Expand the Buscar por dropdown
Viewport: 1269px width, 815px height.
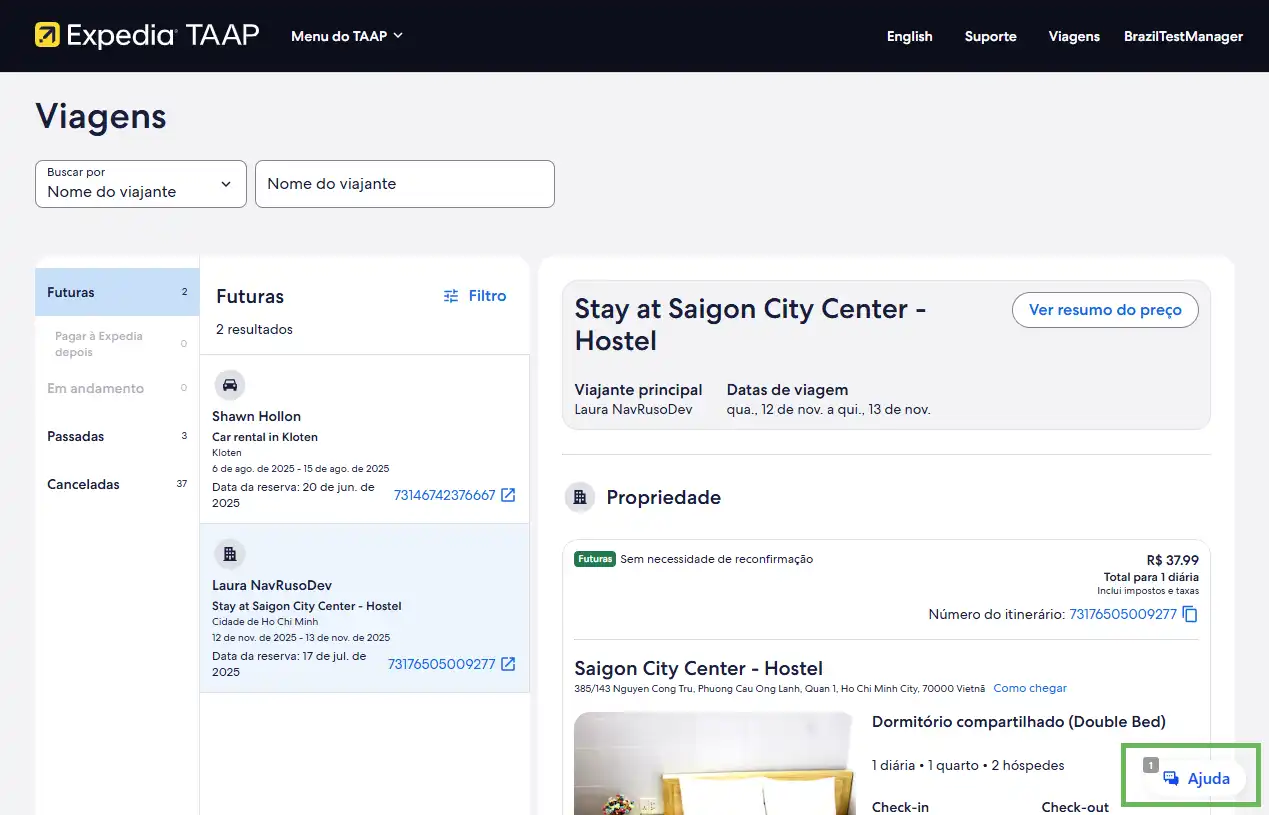click(141, 184)
